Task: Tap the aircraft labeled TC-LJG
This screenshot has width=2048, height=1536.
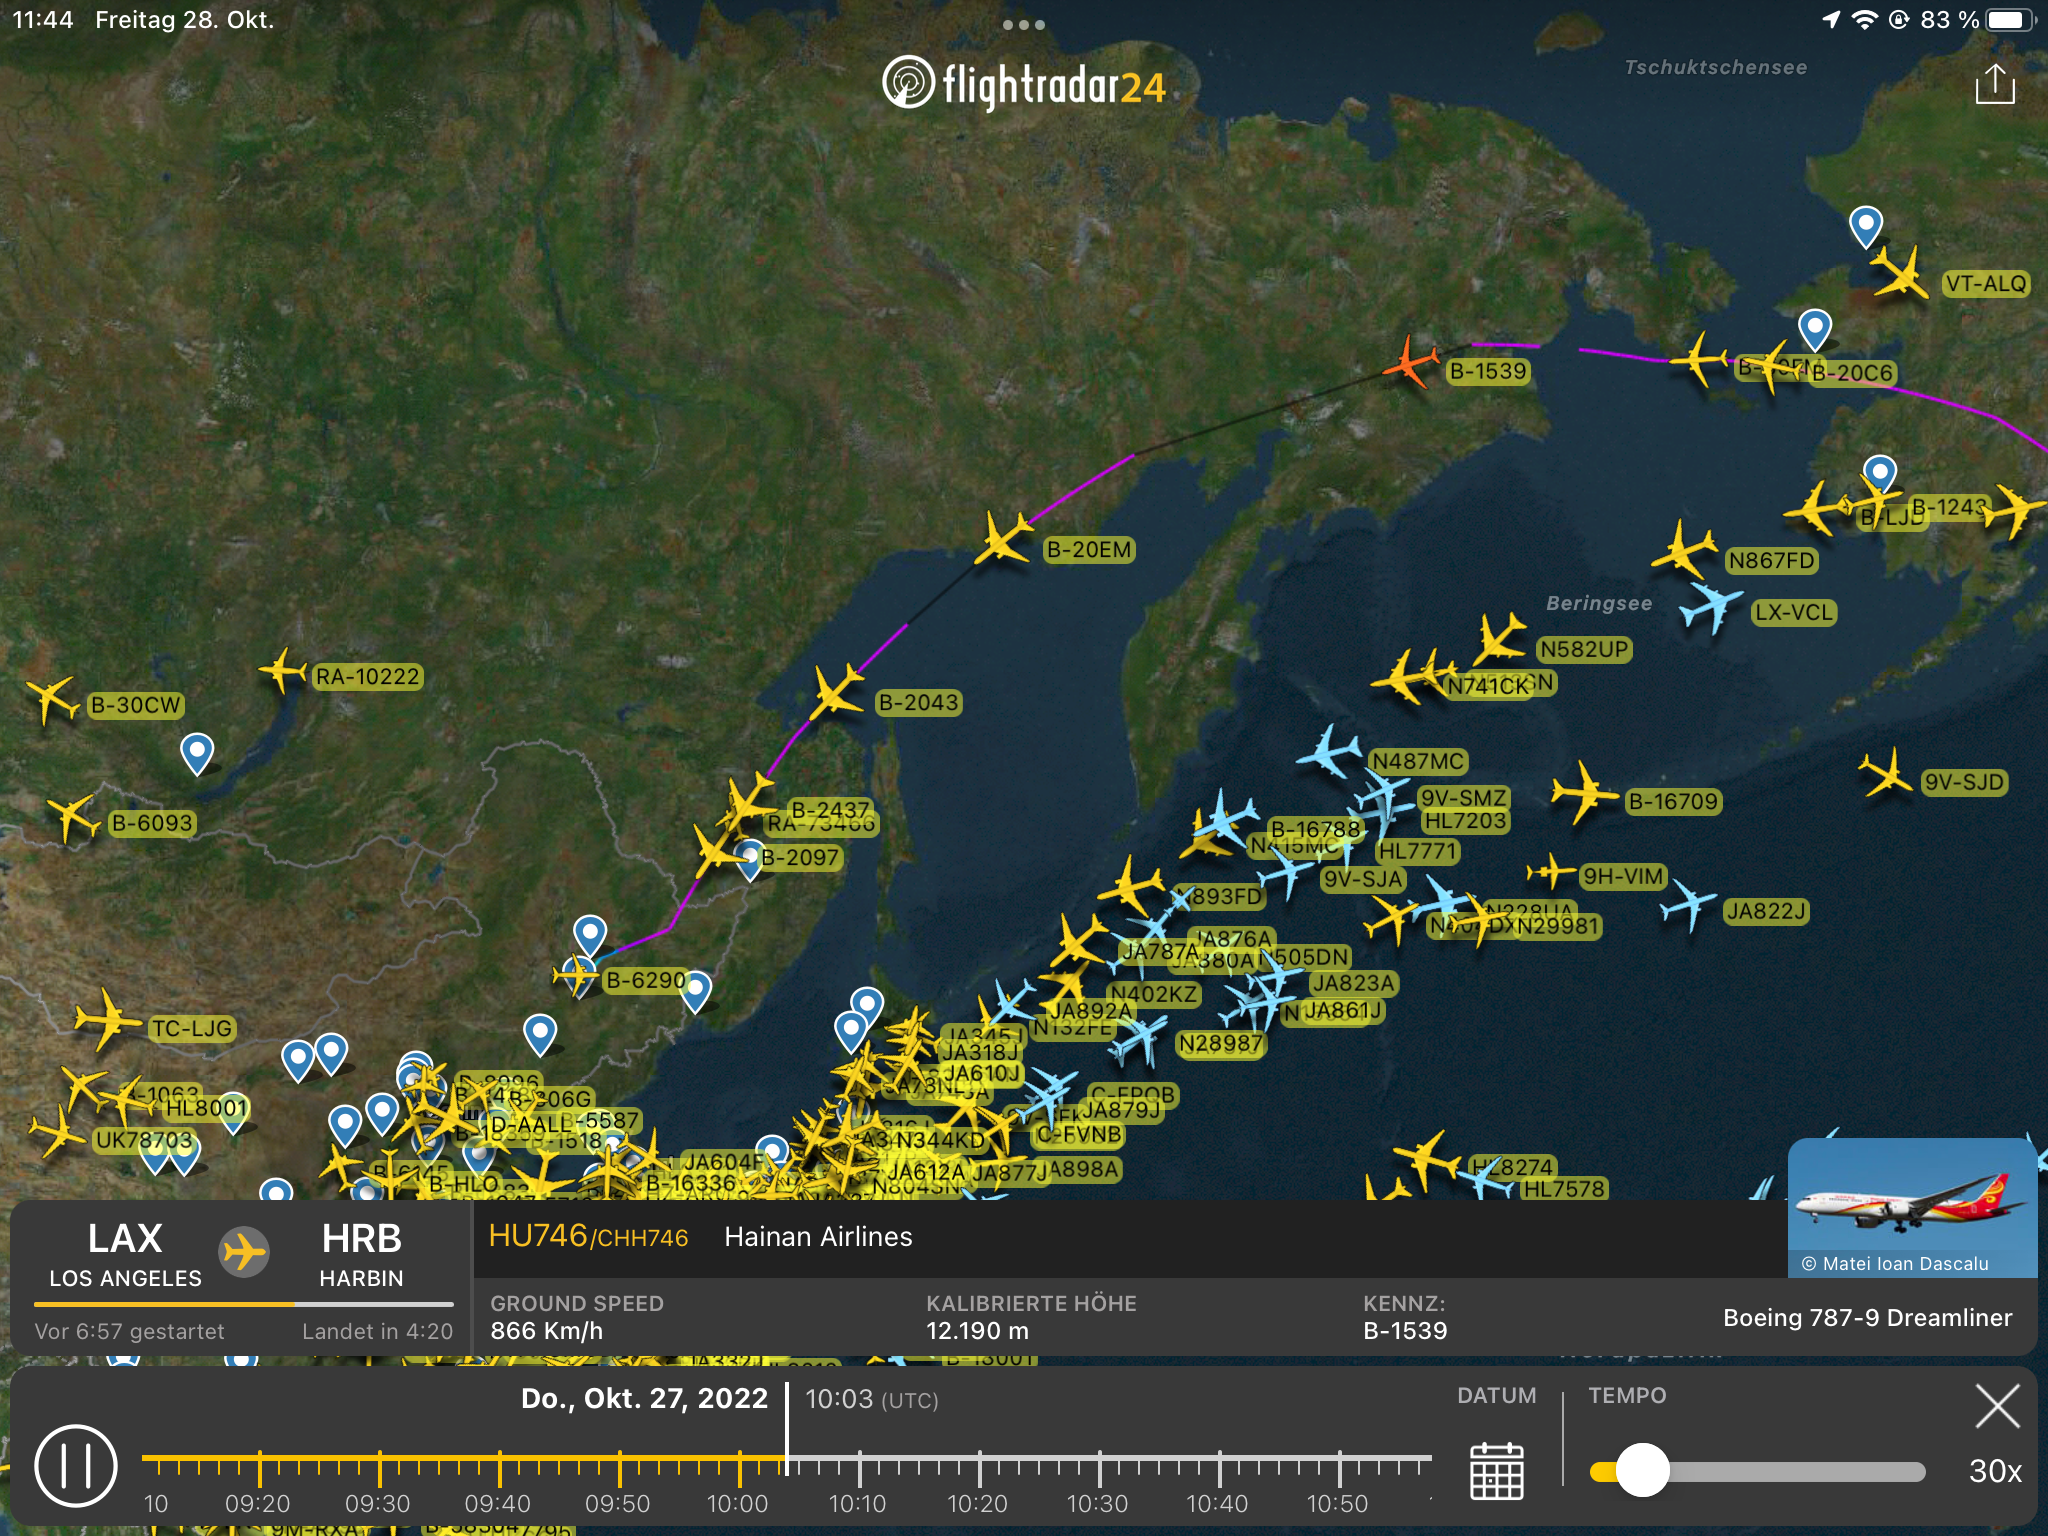Action: [x=107, y=1020]
